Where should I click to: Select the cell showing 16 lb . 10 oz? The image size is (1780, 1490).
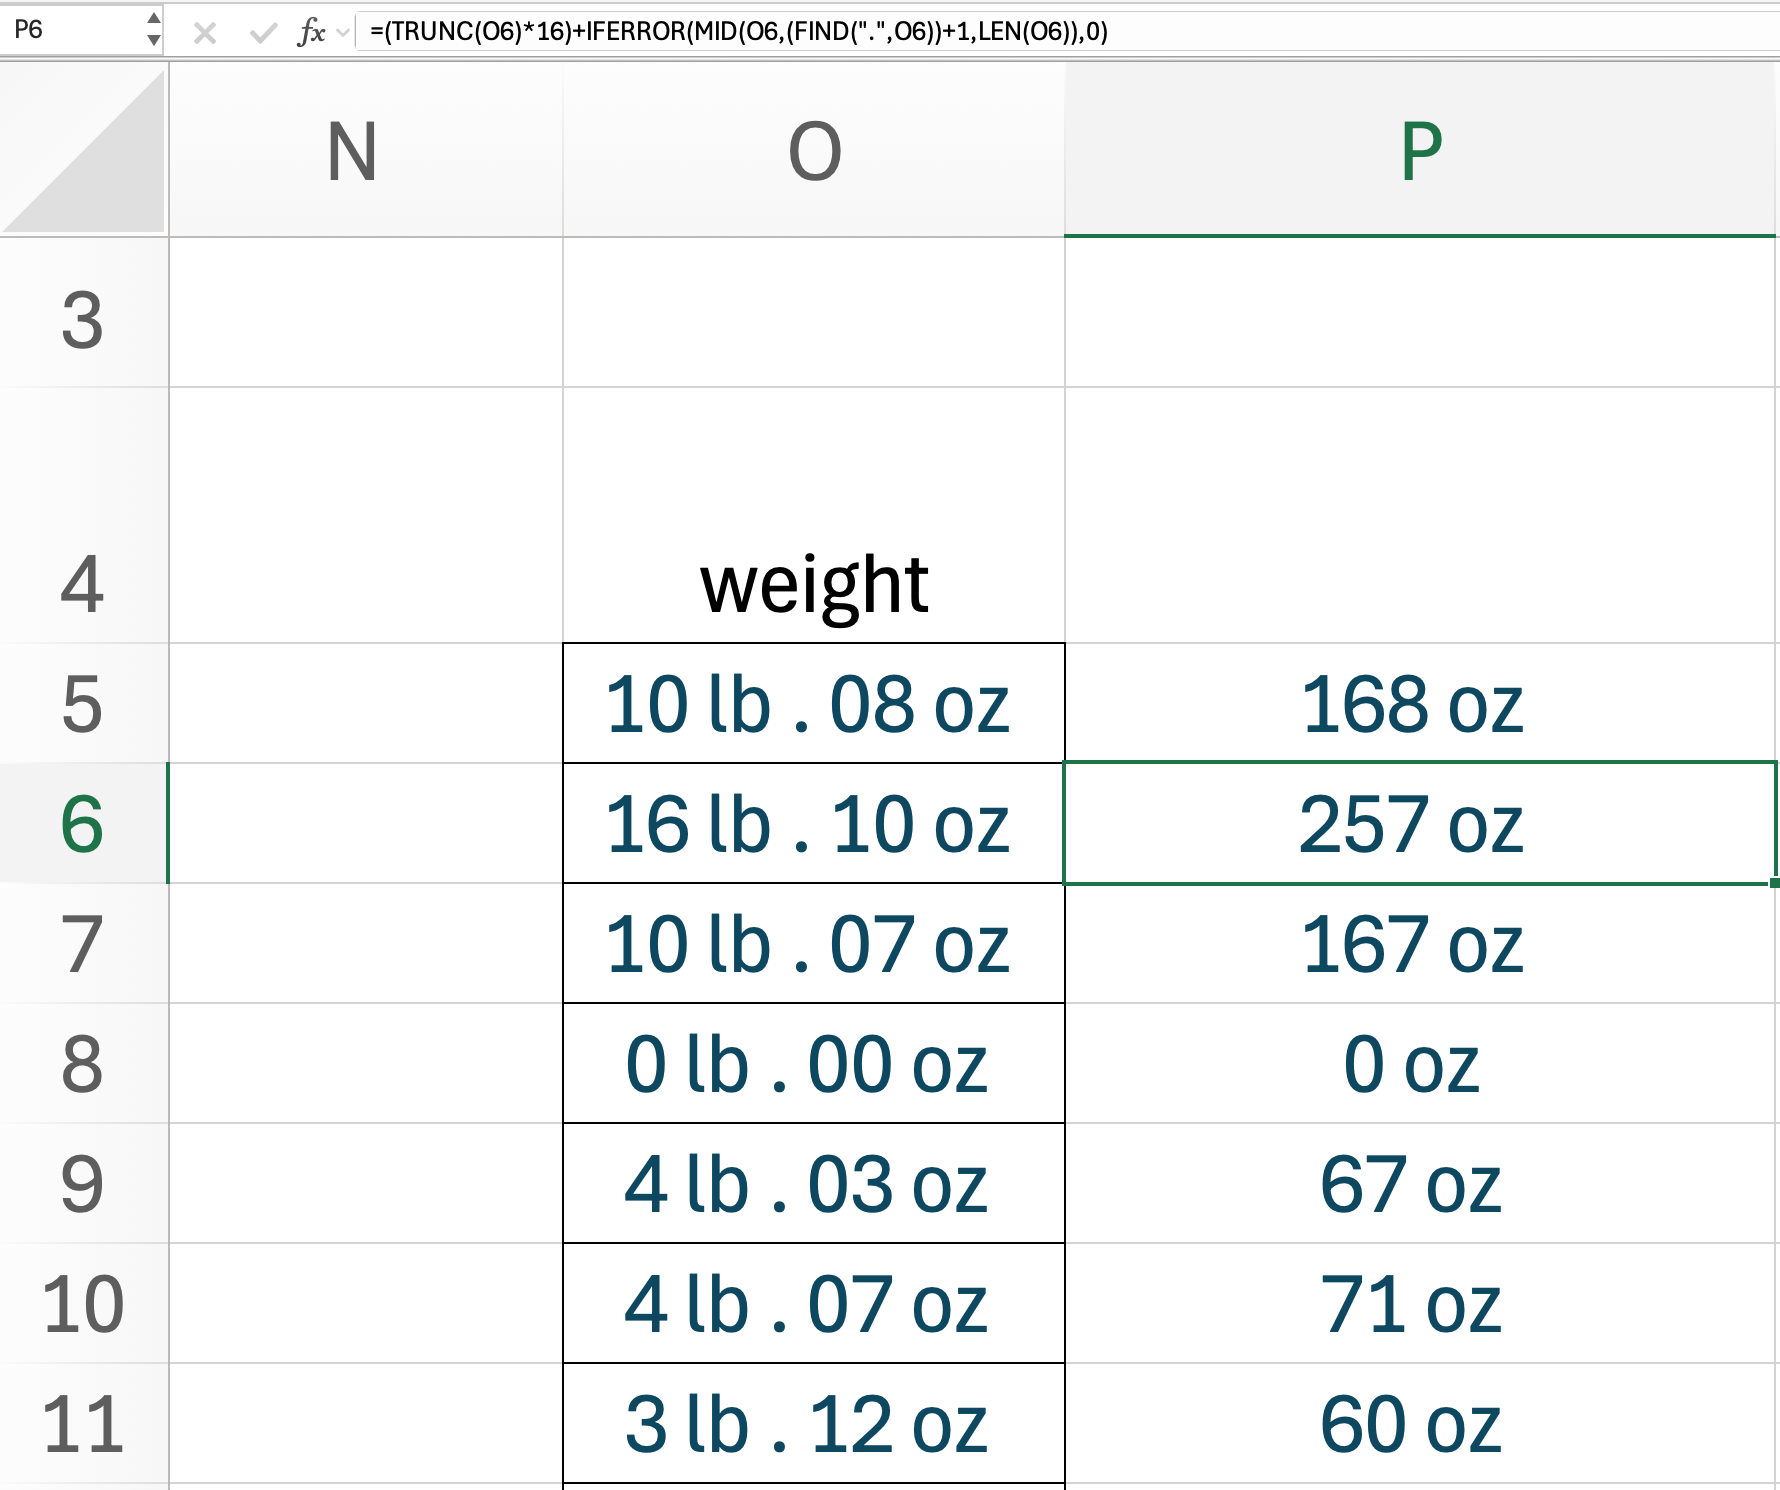coord(813,823)
